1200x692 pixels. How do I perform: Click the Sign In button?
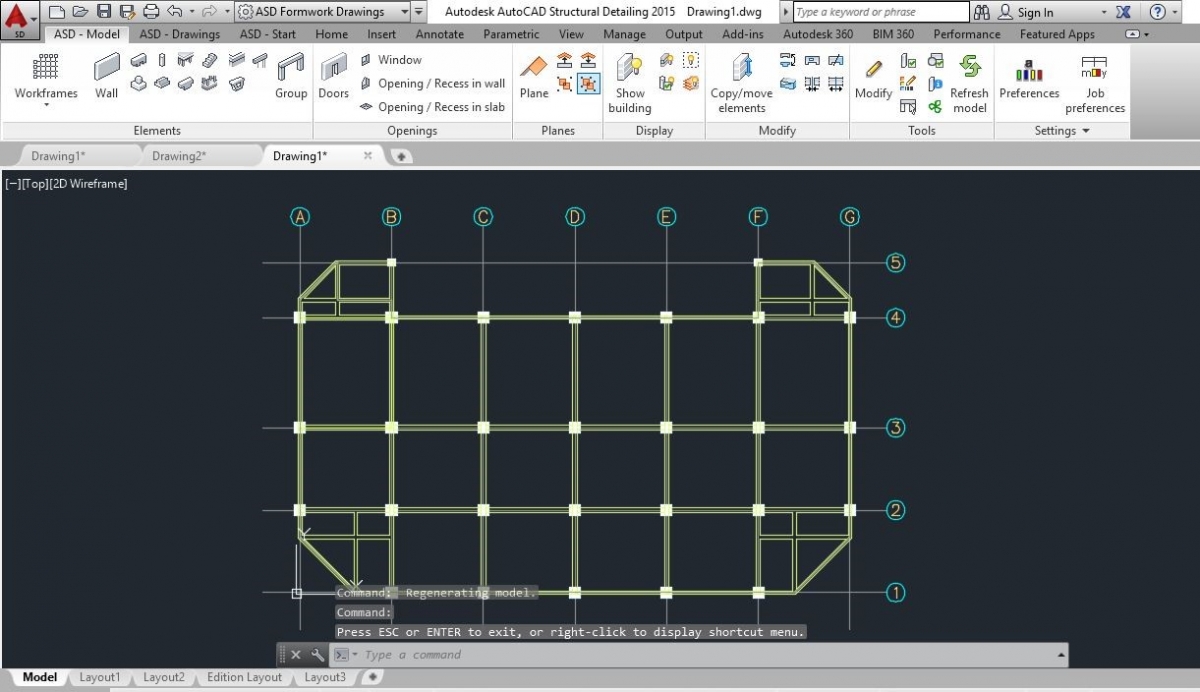tap(1035, 12)
